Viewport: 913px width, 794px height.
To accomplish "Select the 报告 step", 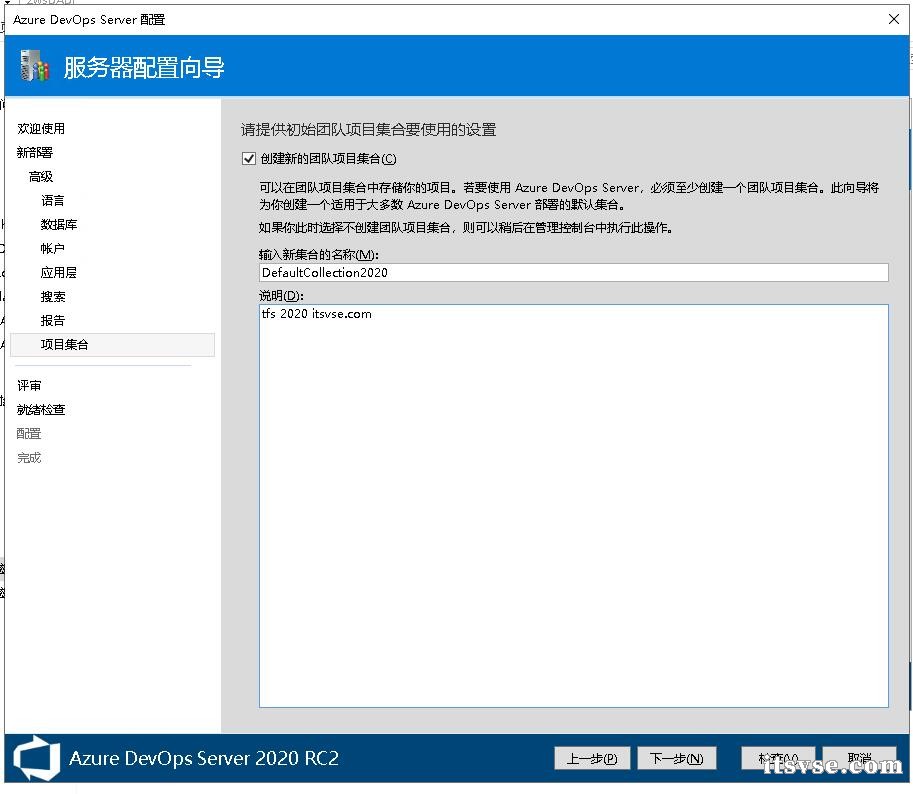I will coord(52,321).
